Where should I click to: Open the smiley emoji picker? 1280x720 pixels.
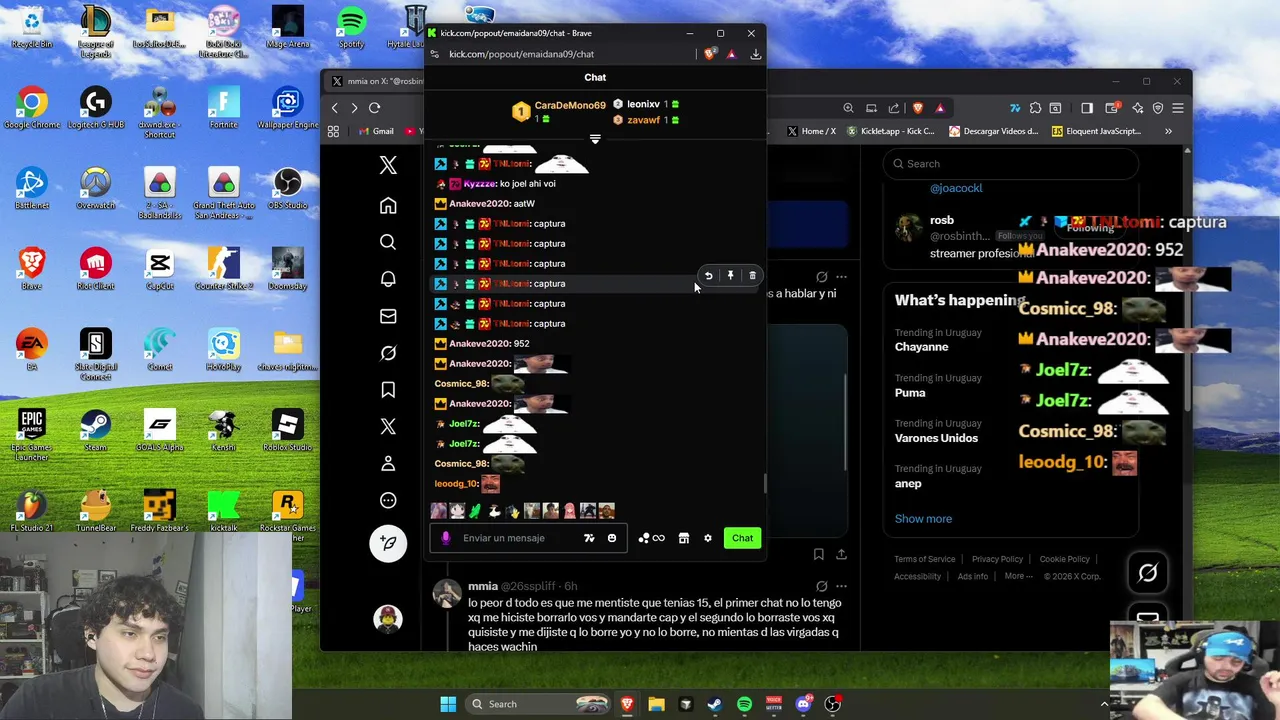click(612, 538)
